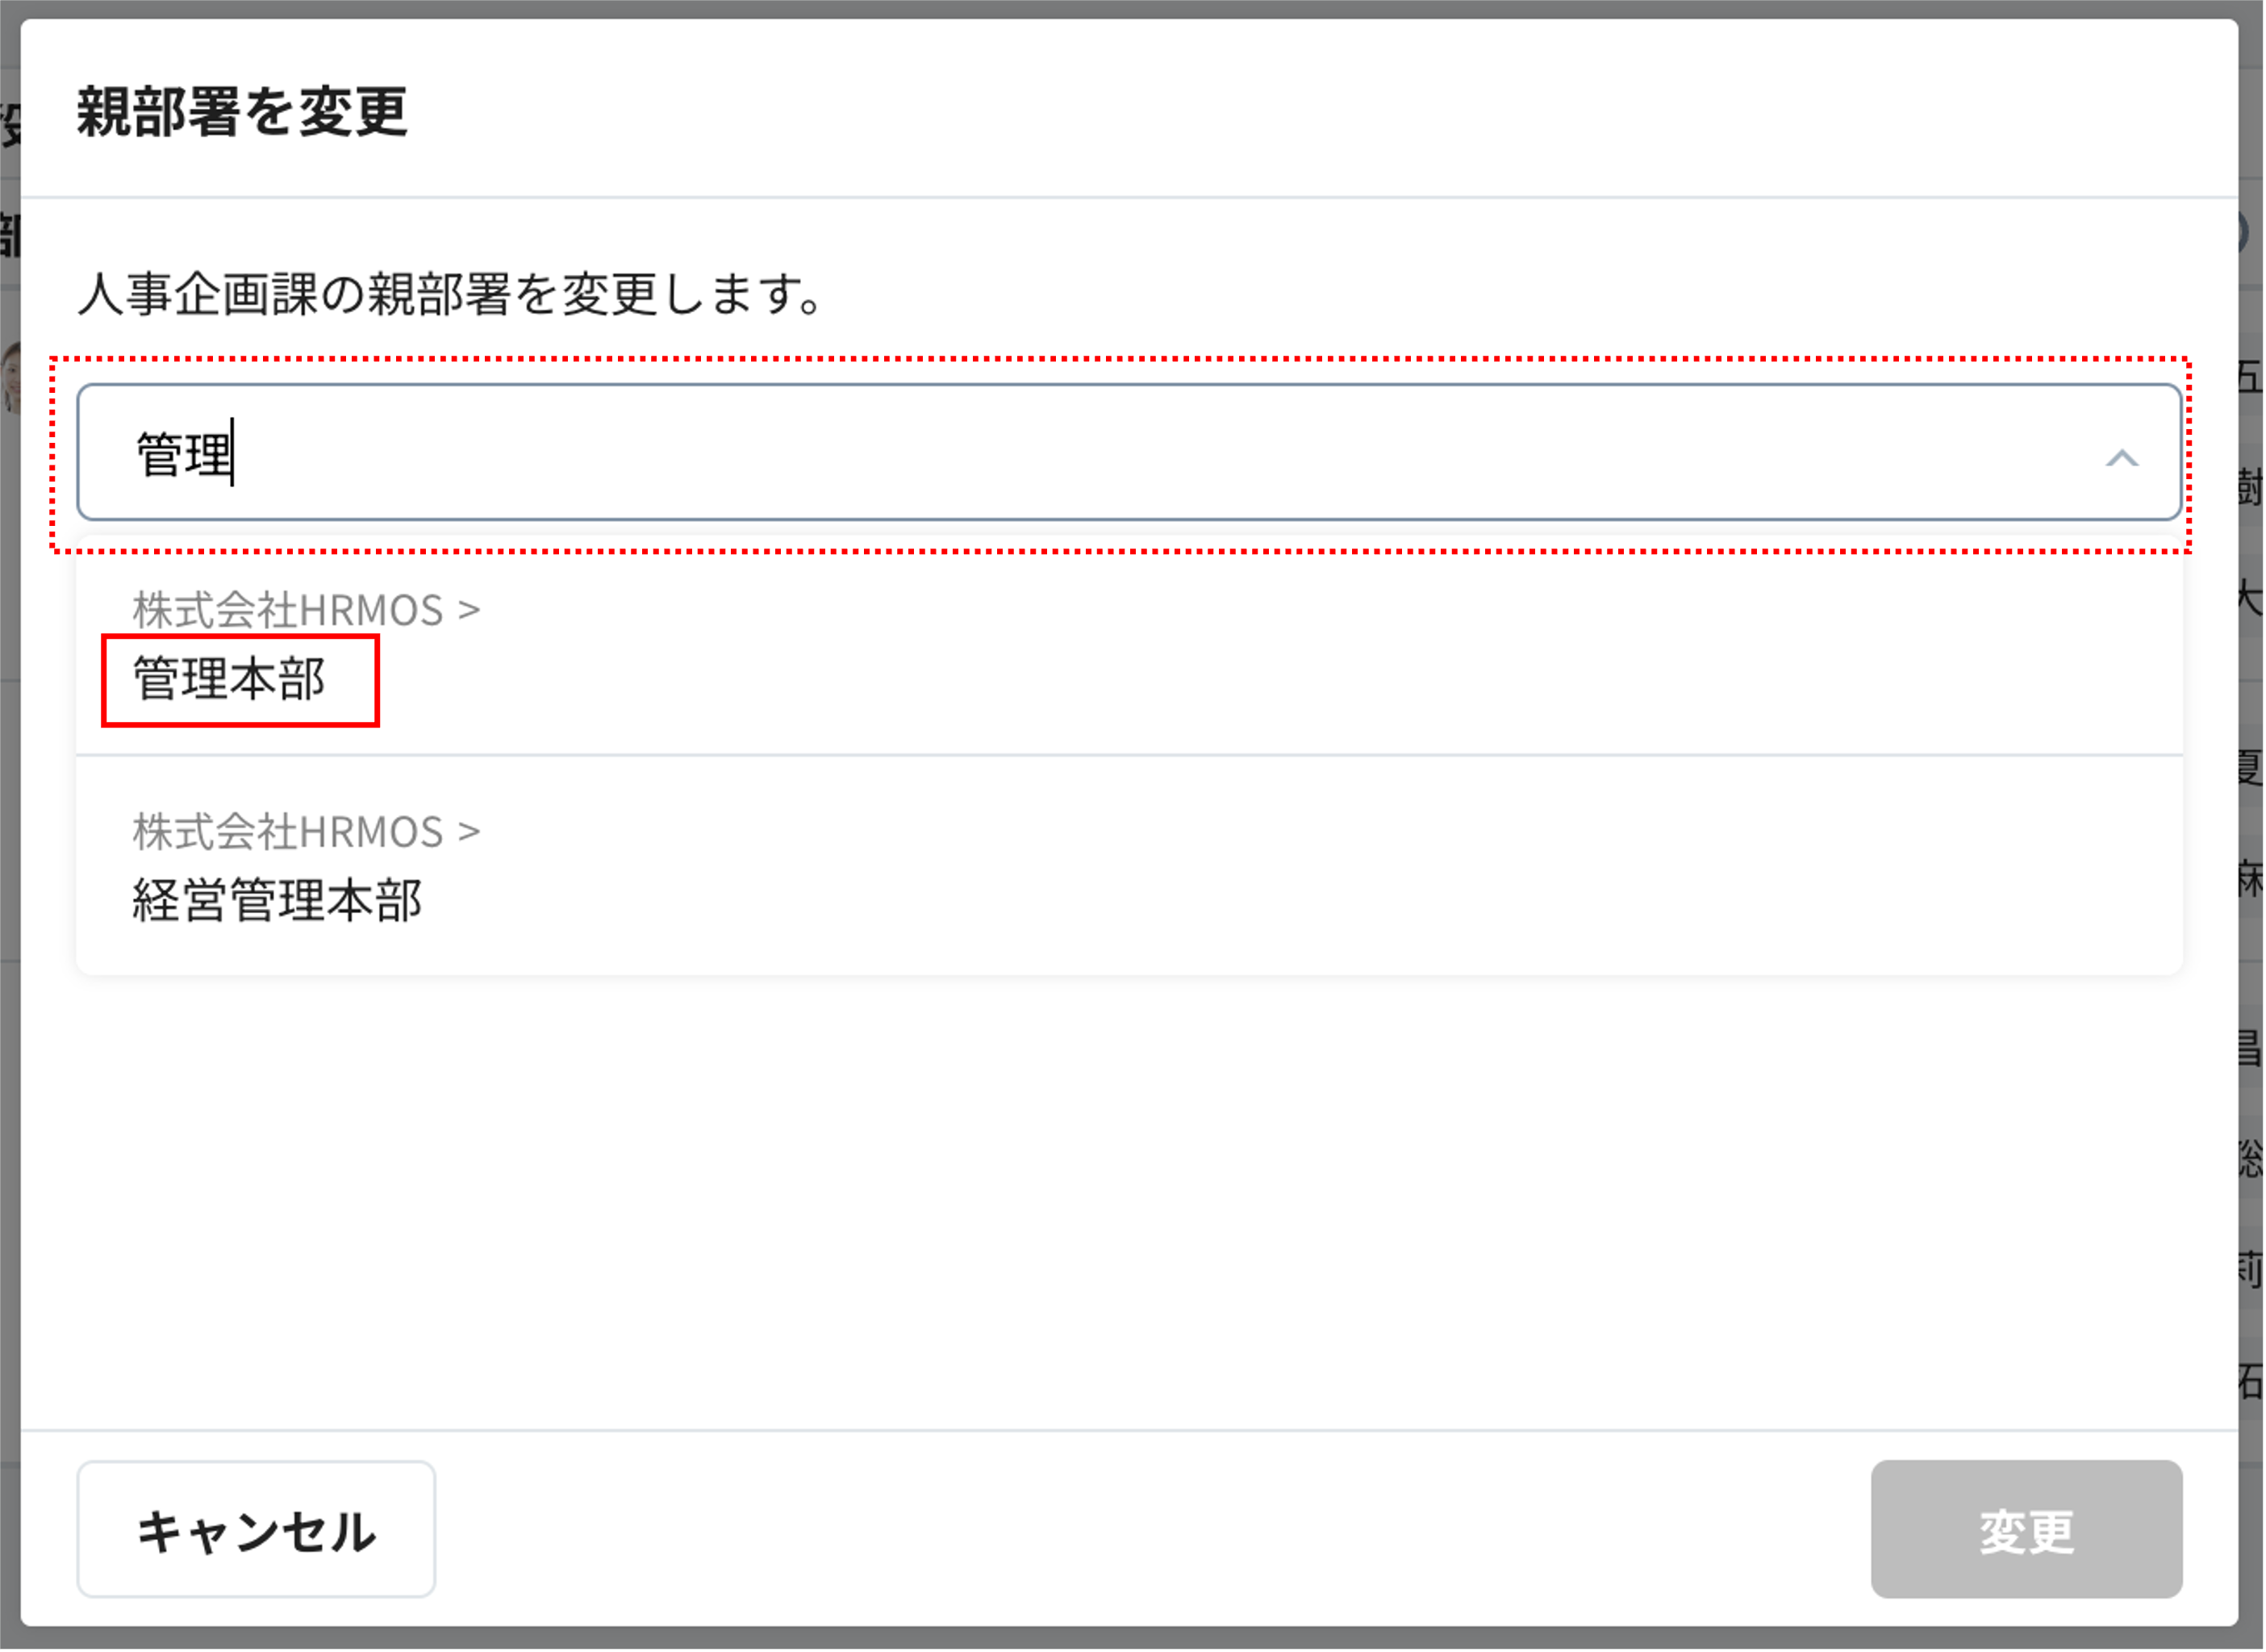
Task: Click the upward-pointing collapse arrow in the combobox
Action: click(2120, 460)
